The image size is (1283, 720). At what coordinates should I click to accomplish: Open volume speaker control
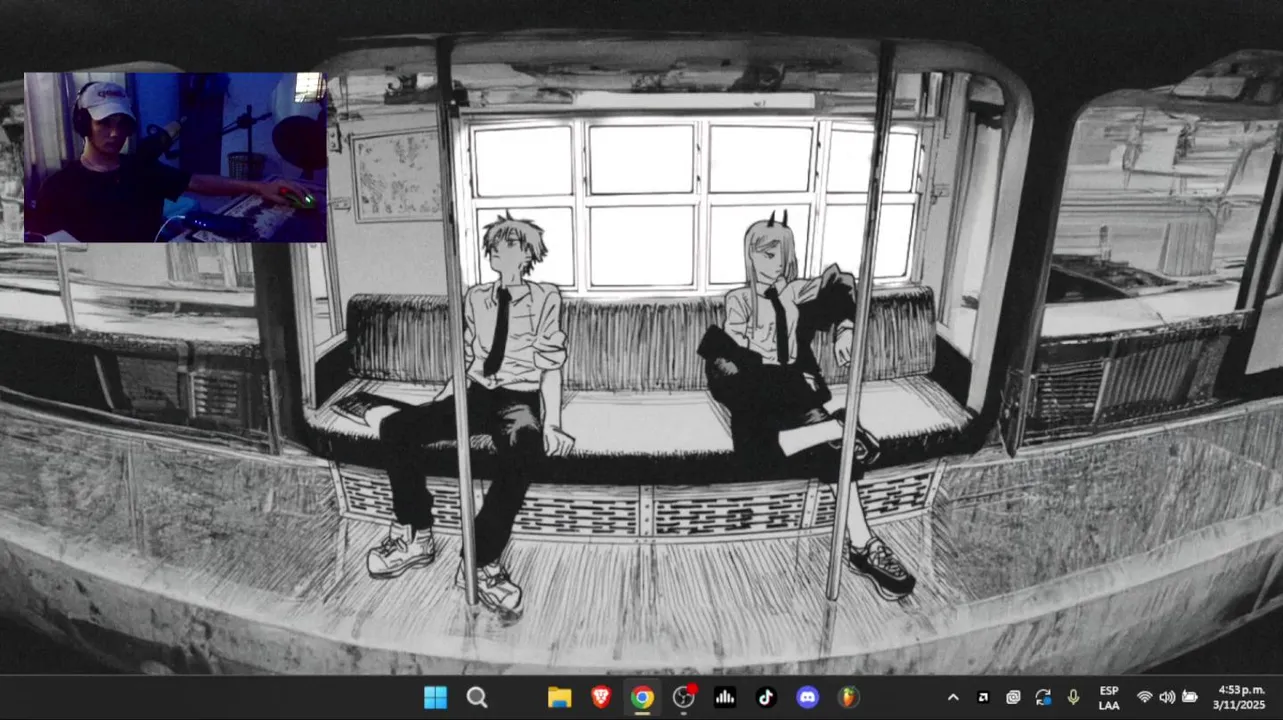pyautogui.click(x=1167, y=697)
